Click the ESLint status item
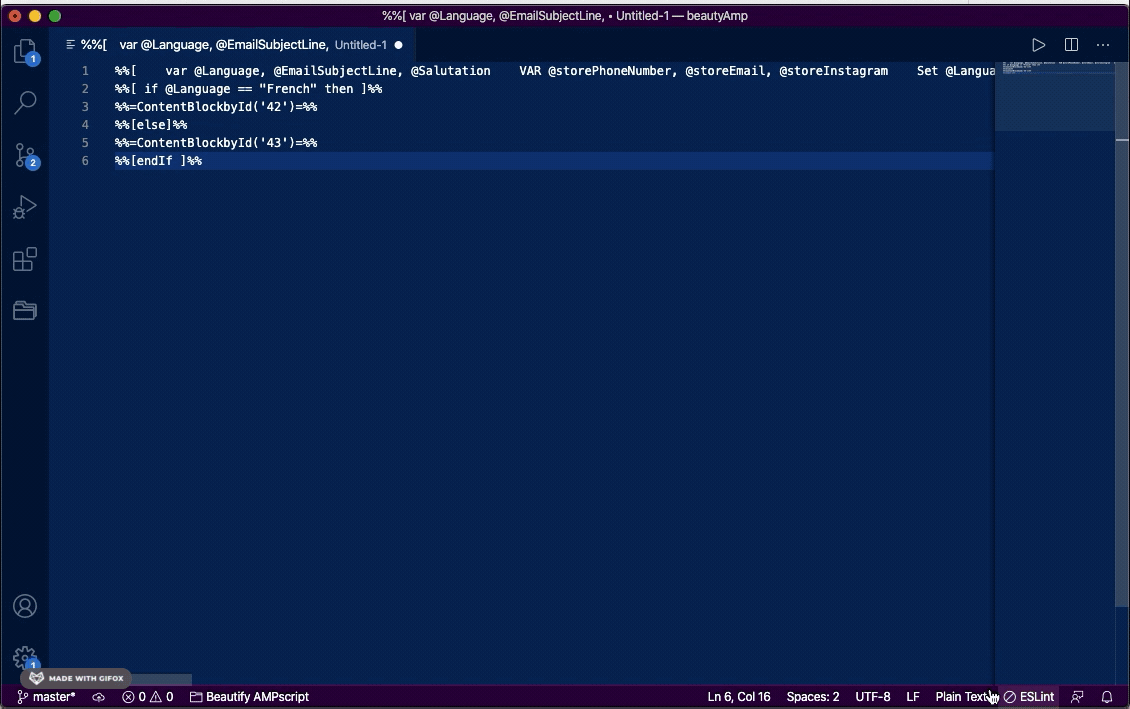 pyautogui.click(x=1029, y=697)
